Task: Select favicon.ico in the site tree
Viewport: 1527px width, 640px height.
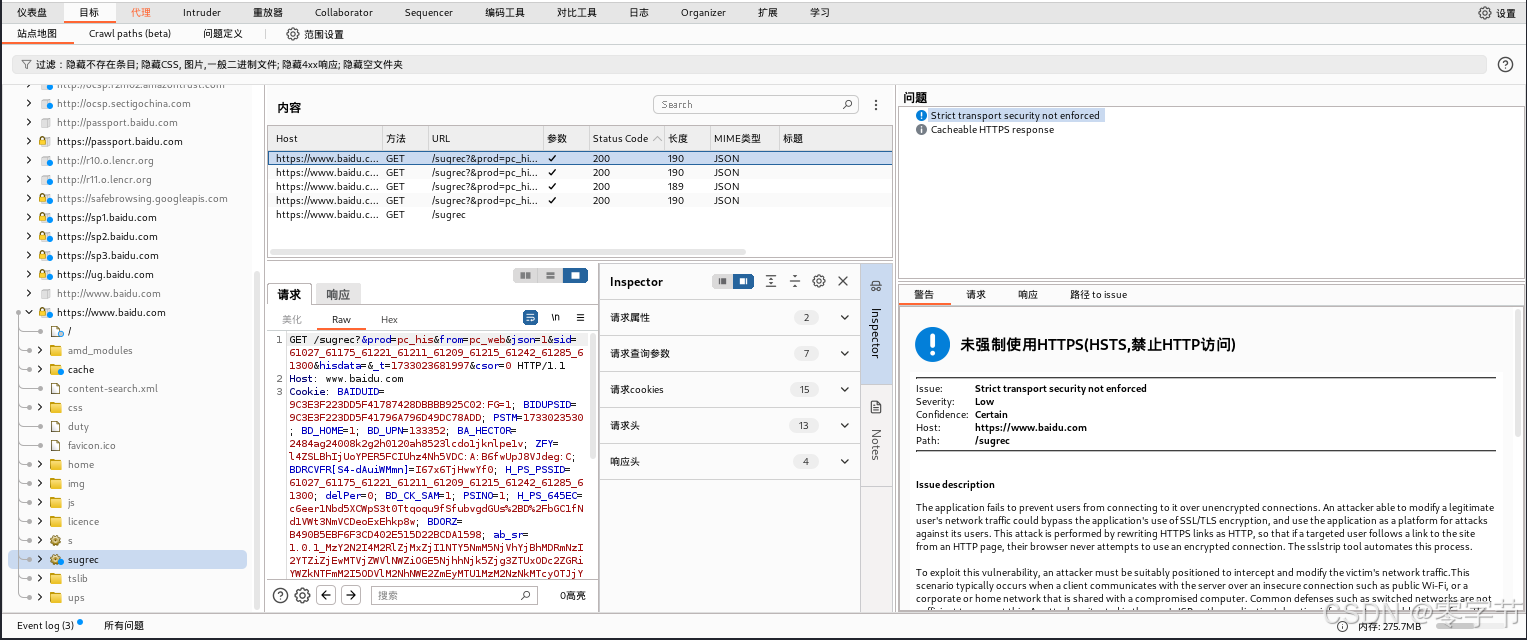Action: pyautogui.click(x=91, y=446)
